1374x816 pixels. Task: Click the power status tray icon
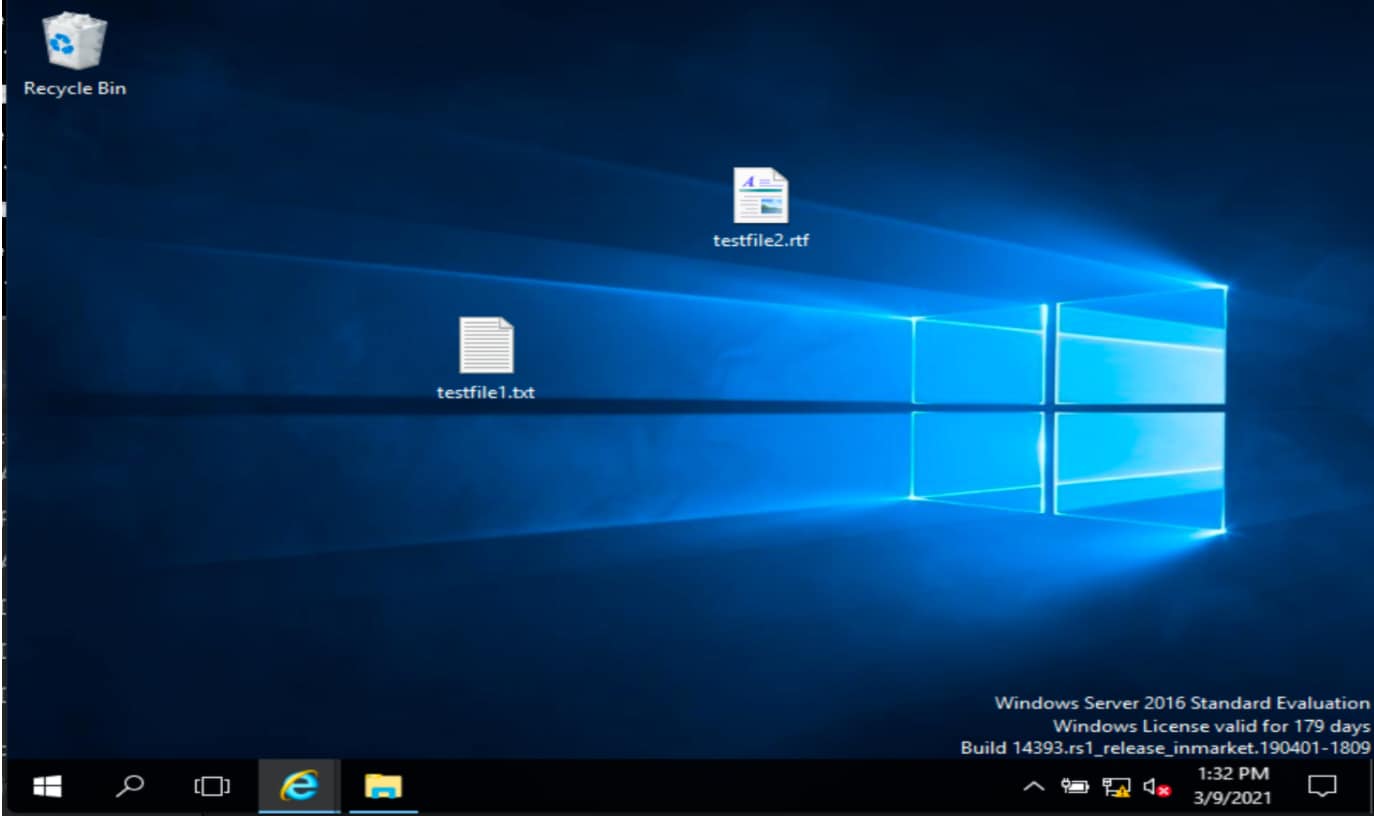pos(1075,788)
